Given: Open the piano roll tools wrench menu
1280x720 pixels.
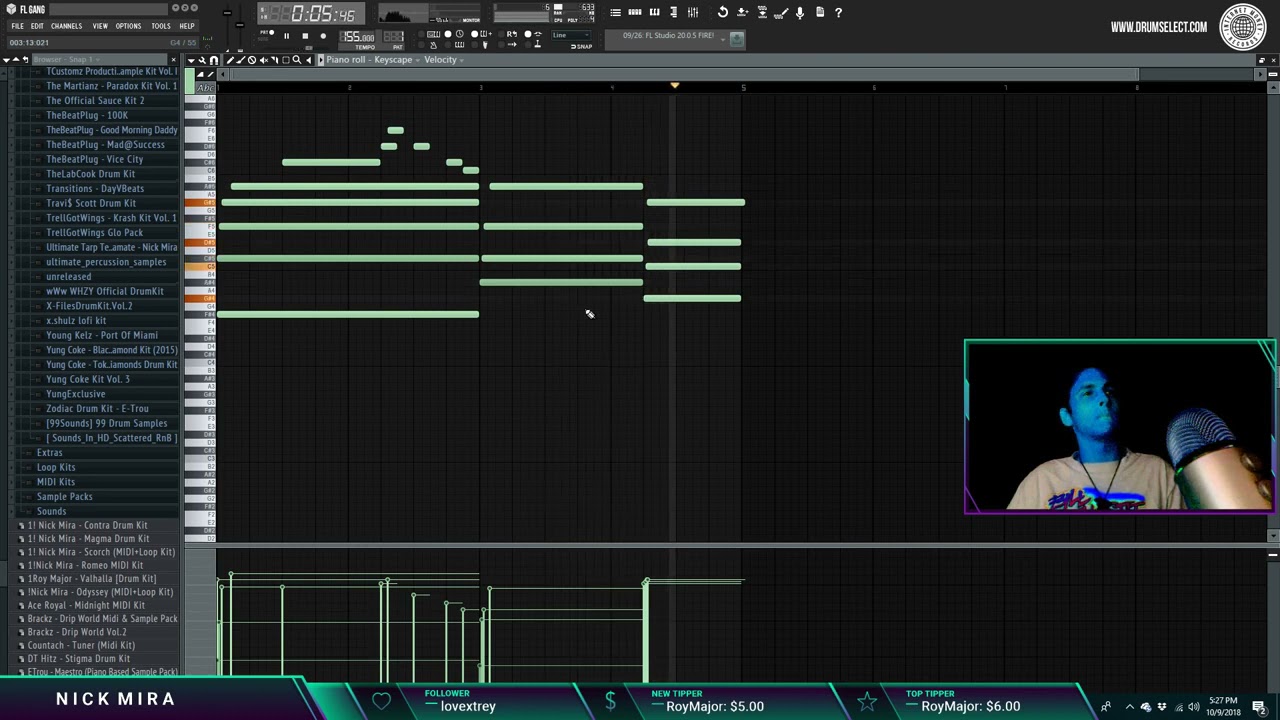Looking at the screenshot, I should tap(201, 60).
